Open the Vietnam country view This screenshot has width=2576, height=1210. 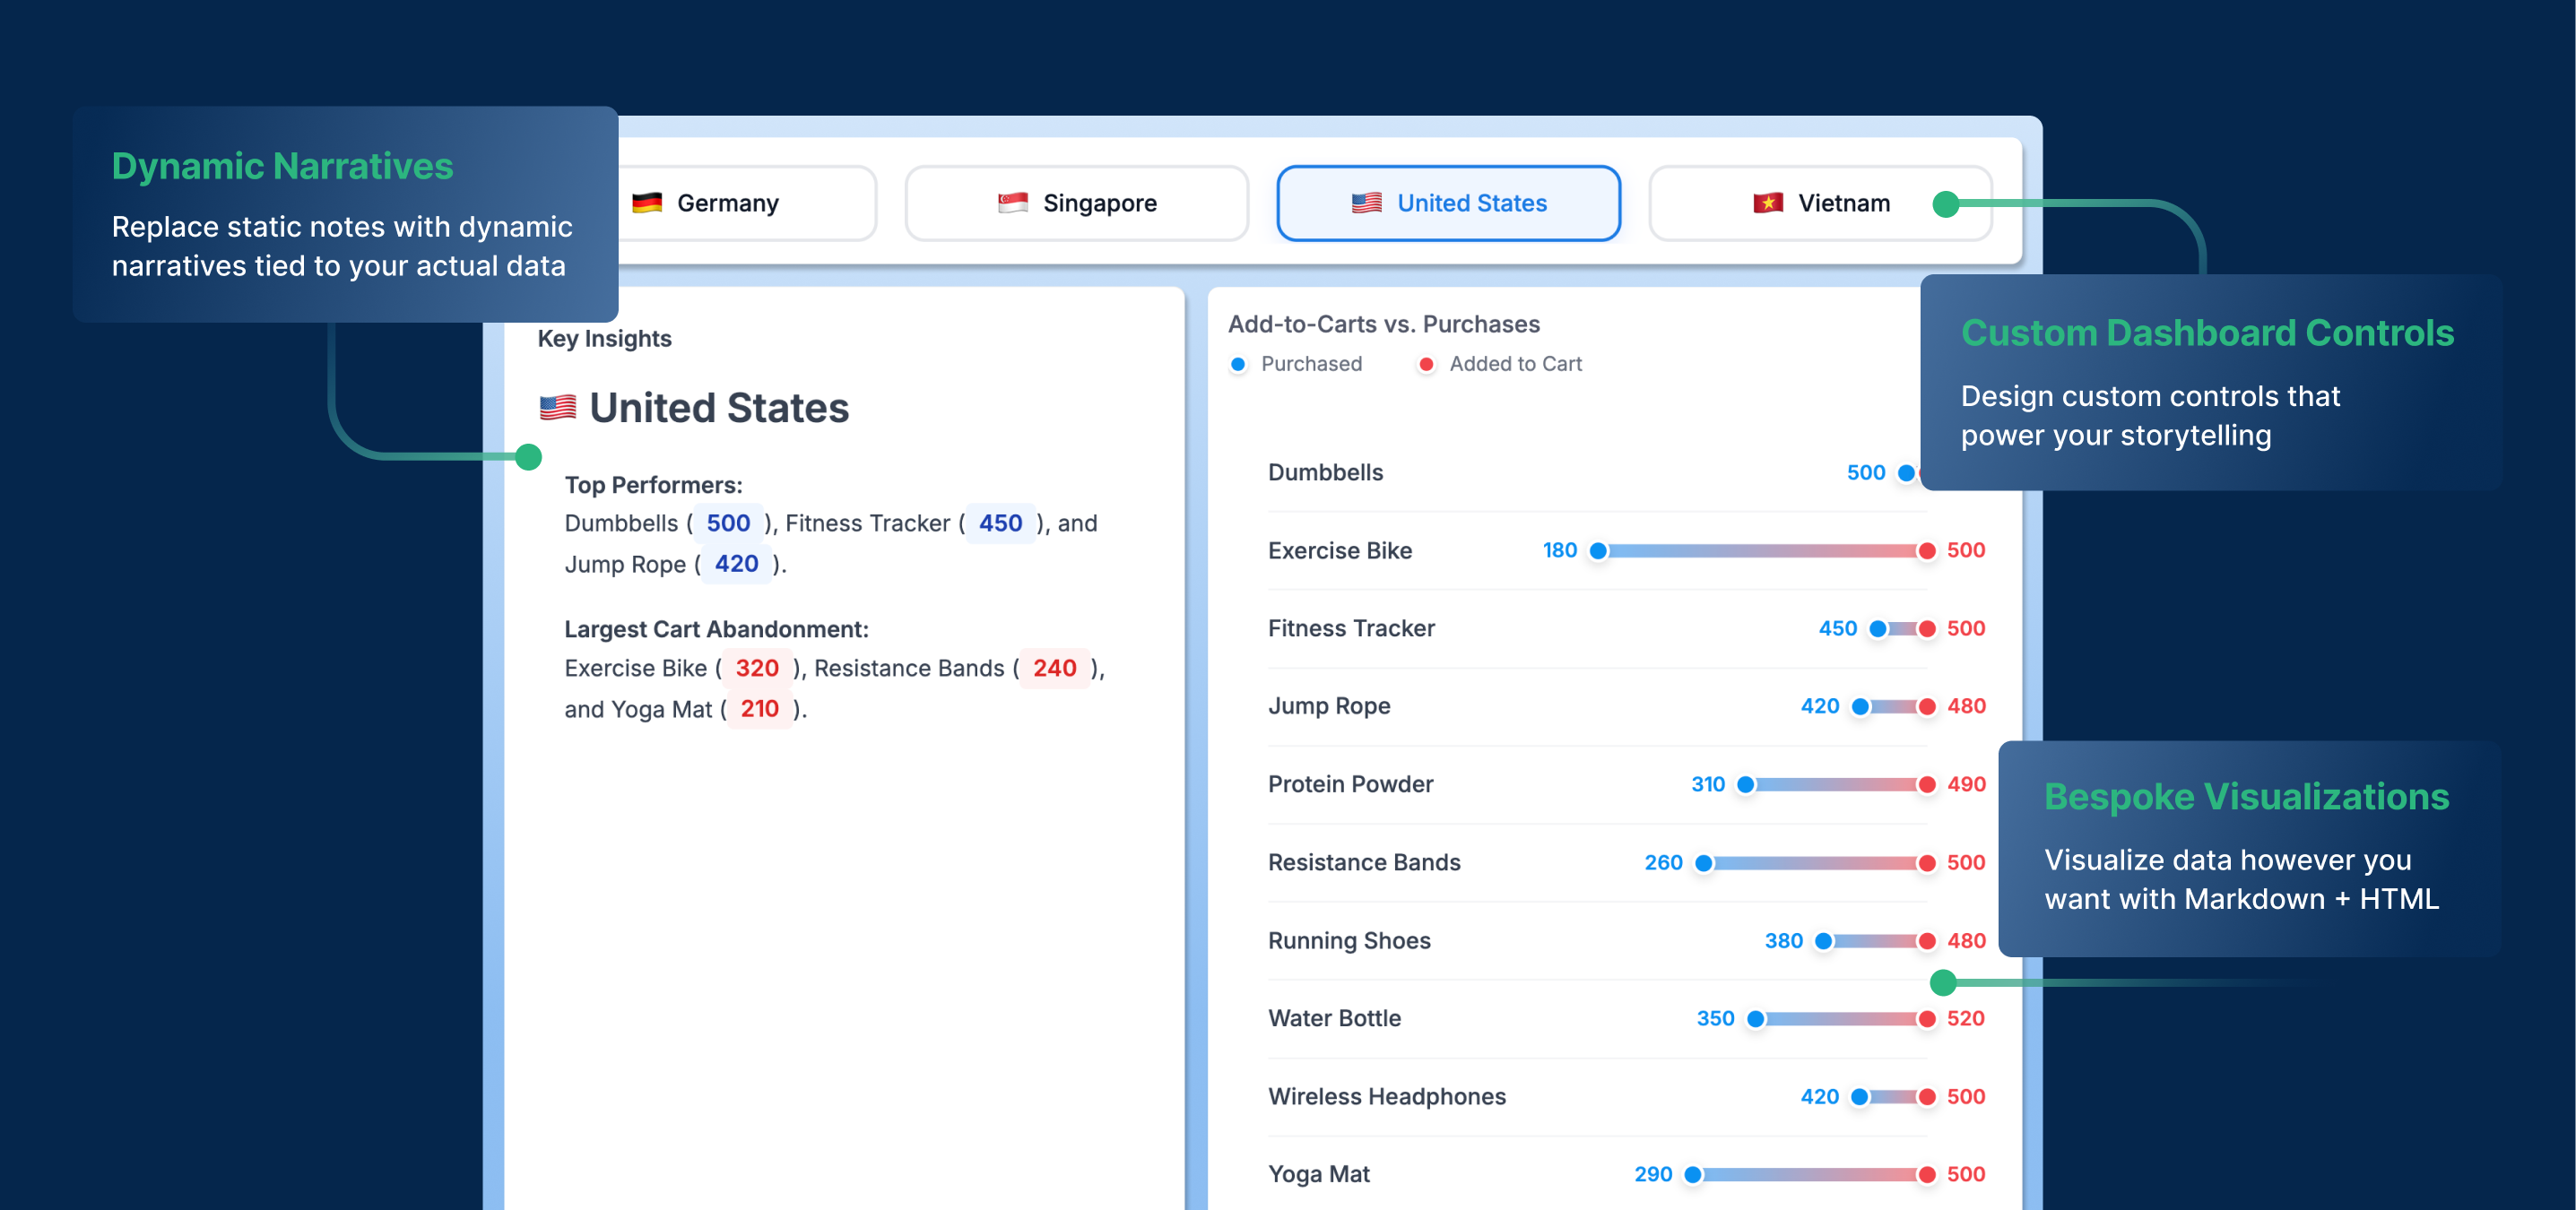[x=1820, y=202]
